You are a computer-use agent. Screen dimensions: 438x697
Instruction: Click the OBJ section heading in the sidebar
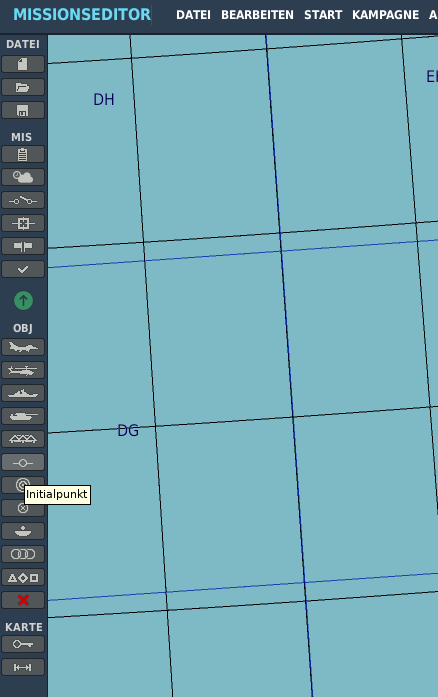coord(23,328)
